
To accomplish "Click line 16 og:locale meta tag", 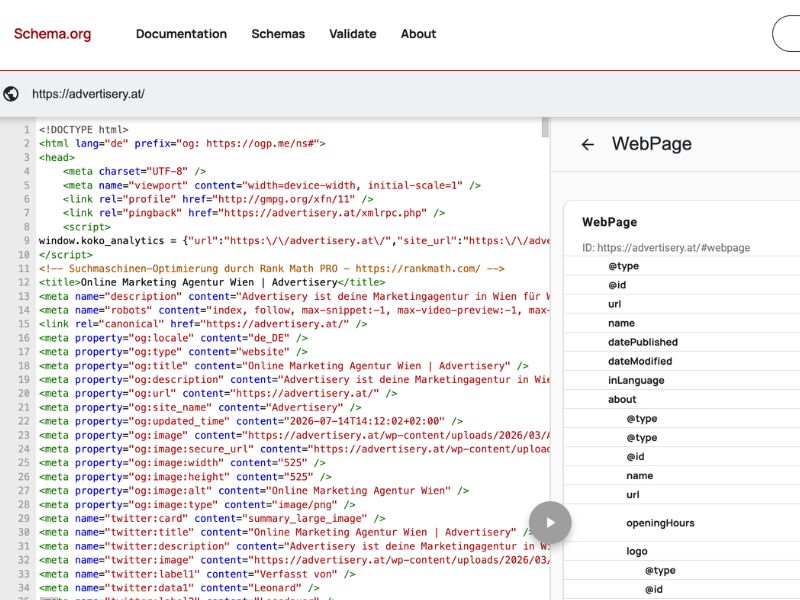I will pyautogui.click(x=173, y=338).
